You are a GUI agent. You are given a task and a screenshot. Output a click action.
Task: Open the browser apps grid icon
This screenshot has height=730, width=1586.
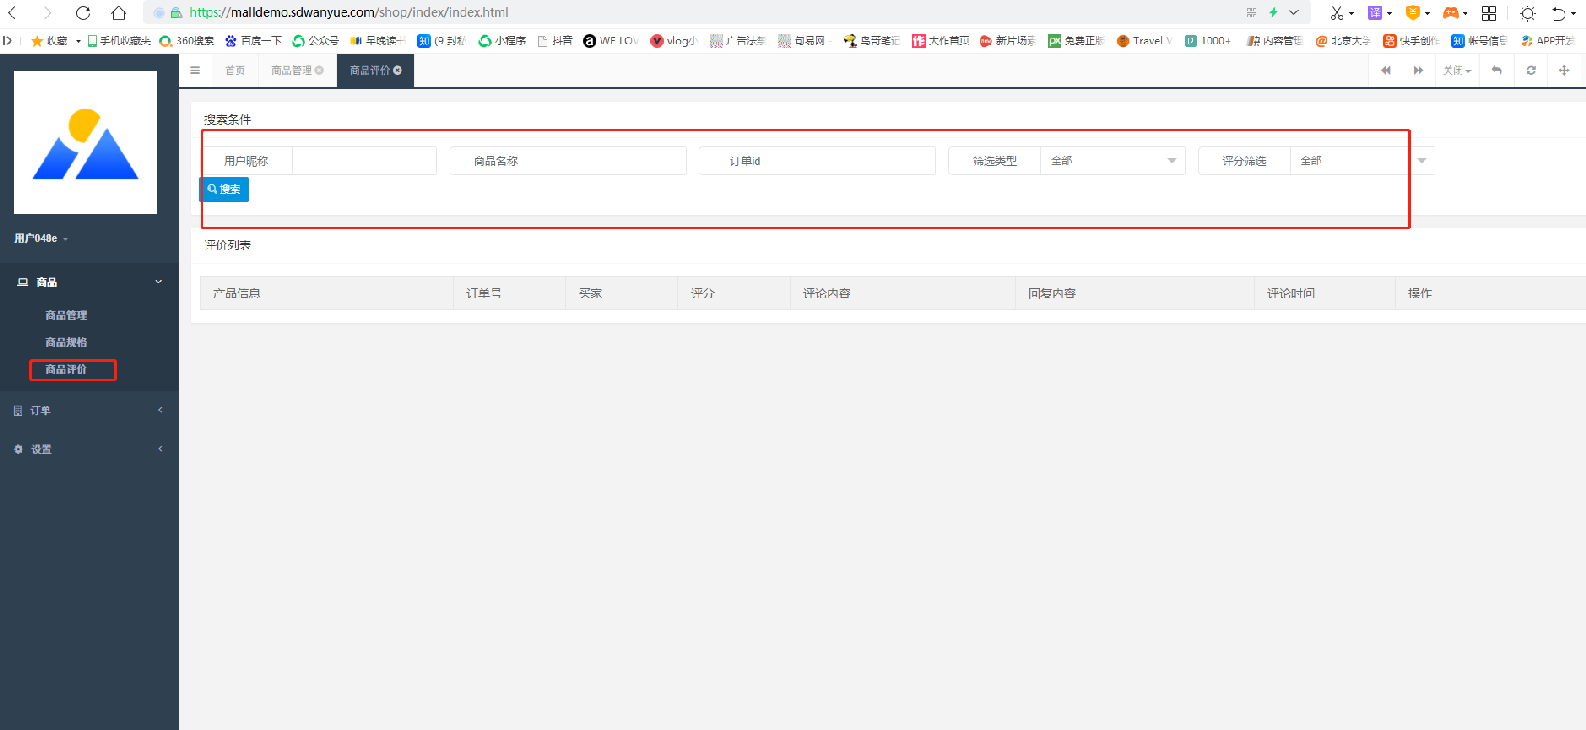point(1489,13)
